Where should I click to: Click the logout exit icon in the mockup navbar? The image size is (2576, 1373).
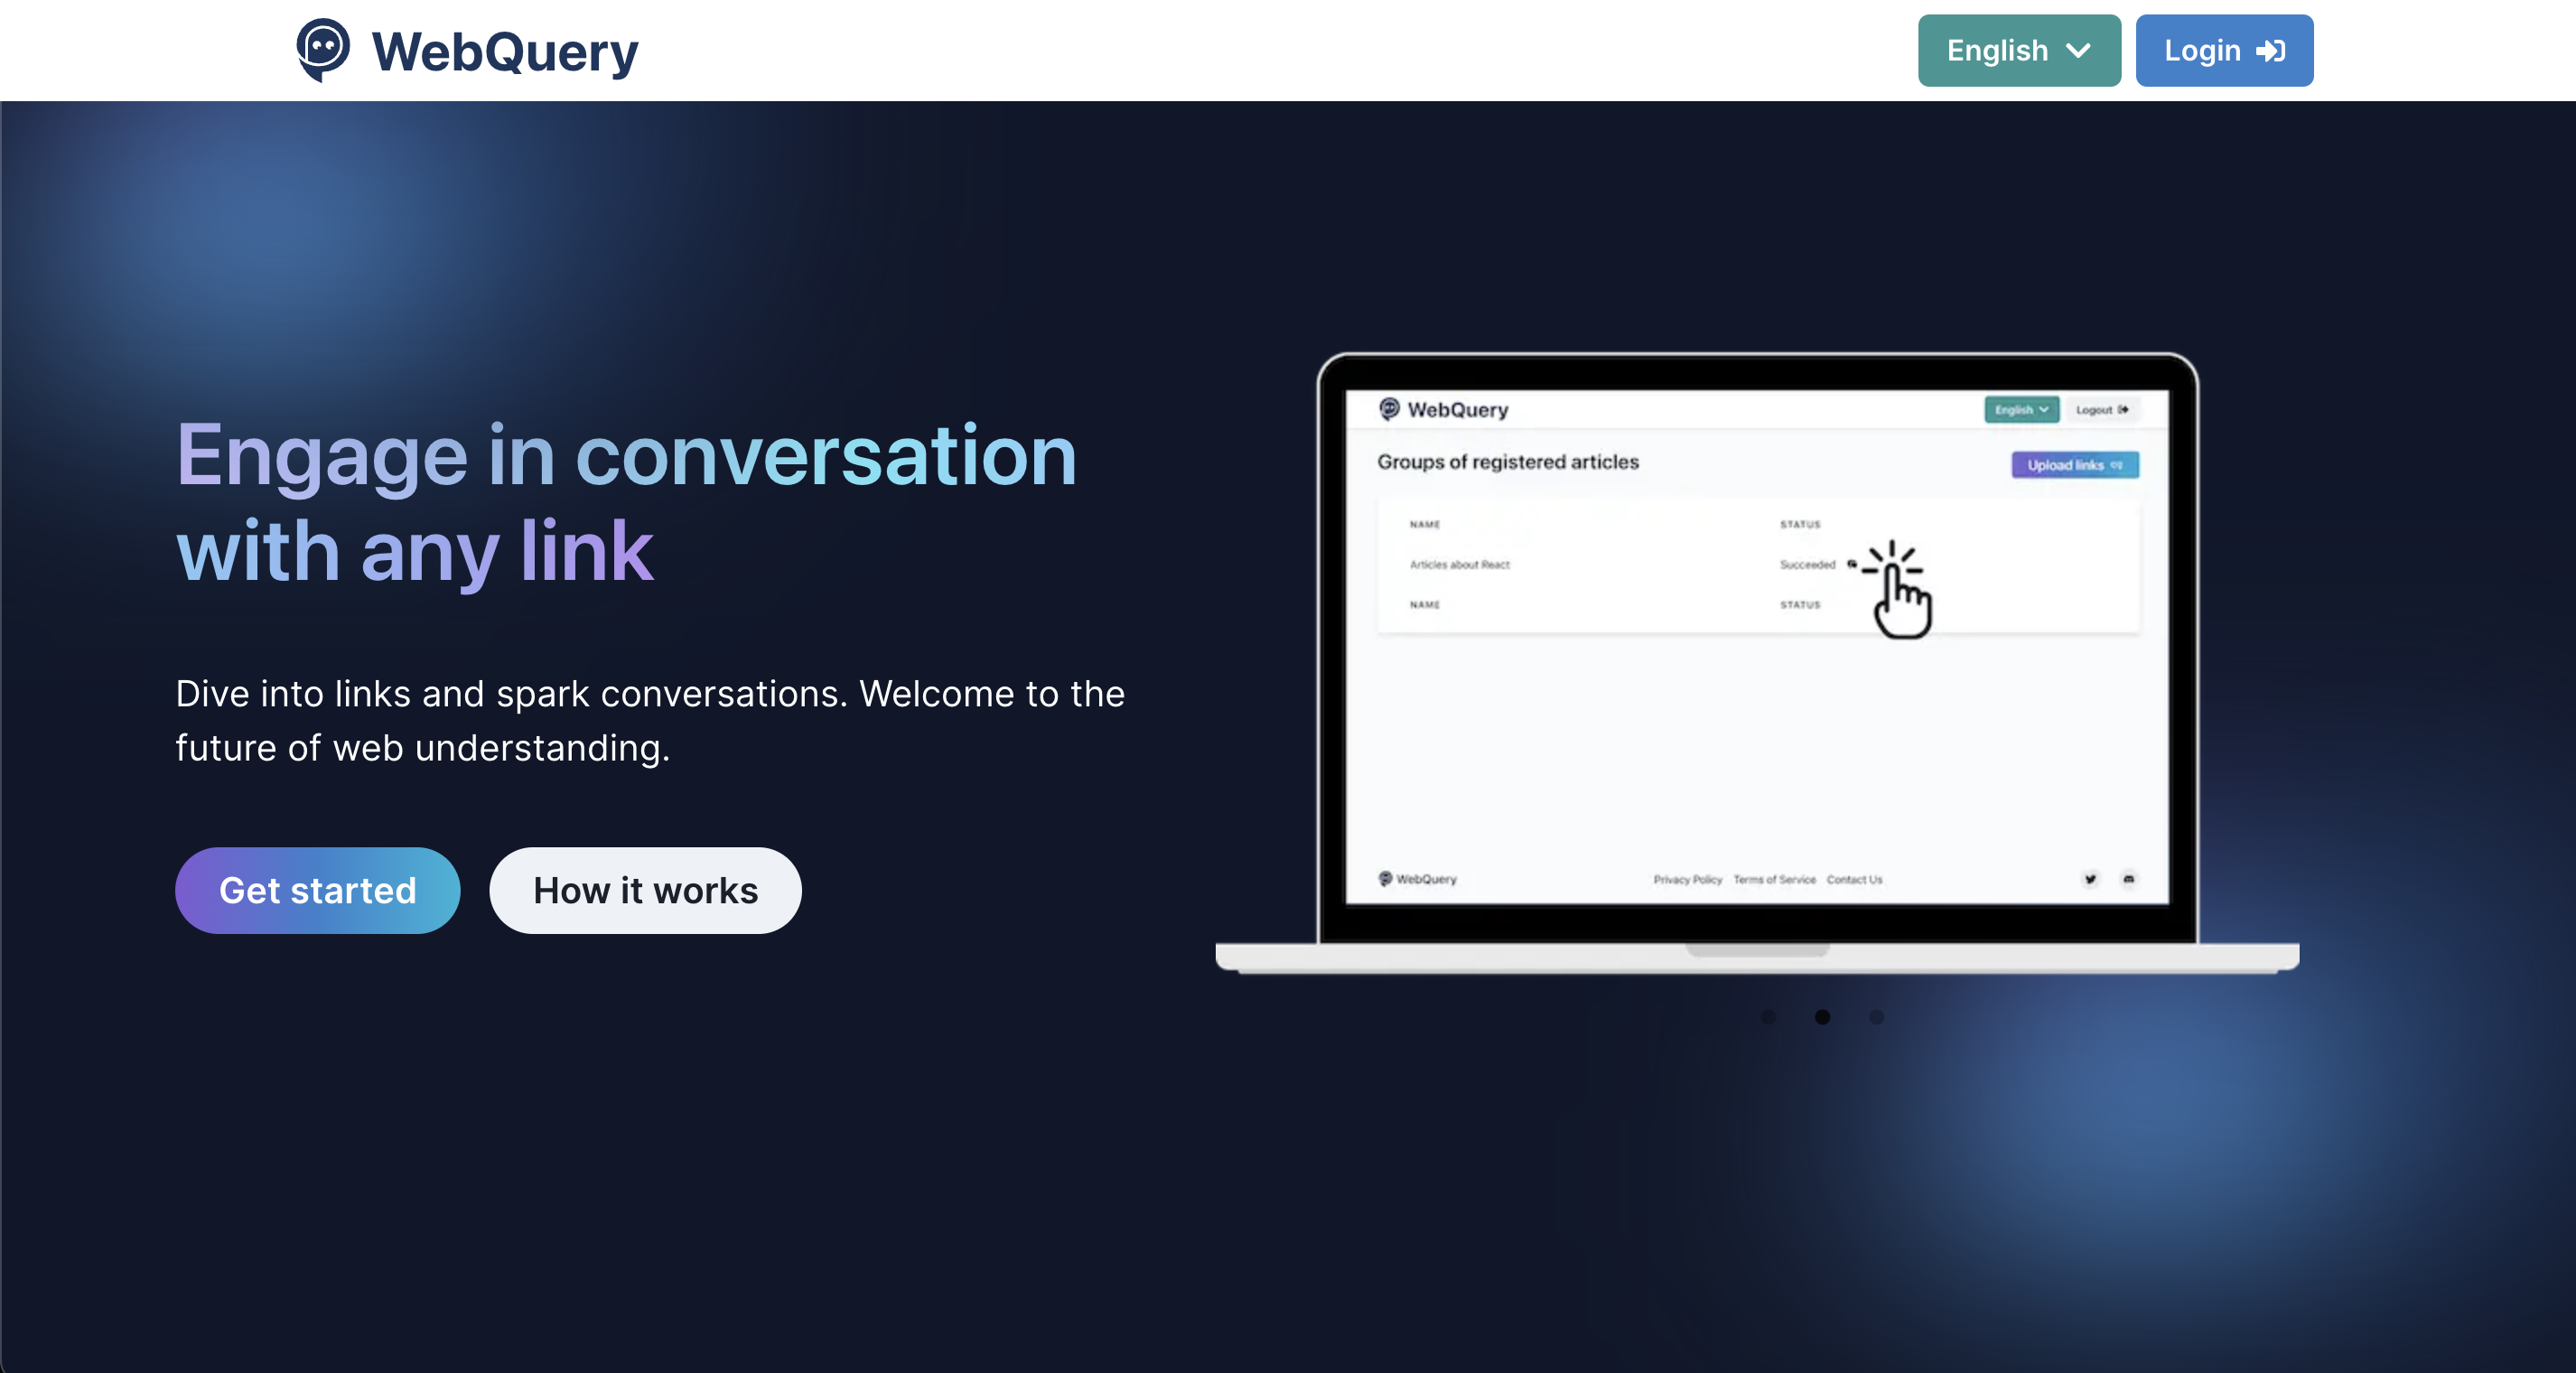coord(2124,409)
